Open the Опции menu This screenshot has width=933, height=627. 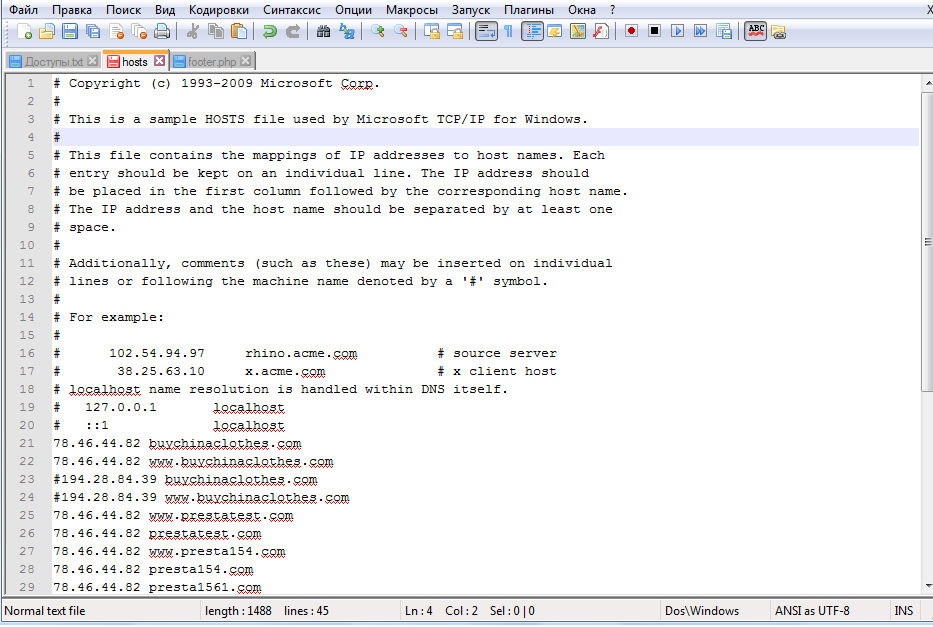point(353,10)
